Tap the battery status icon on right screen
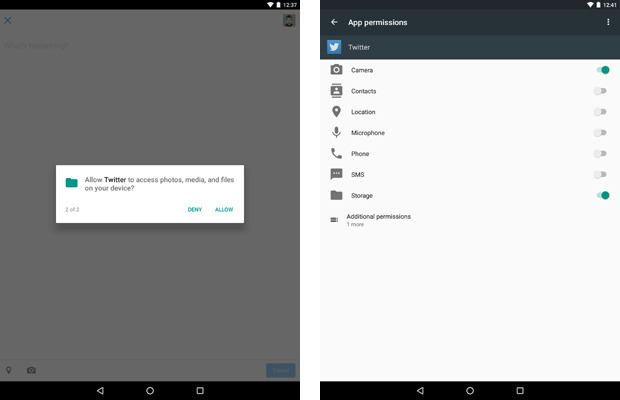This screenshot has height=400, width=620. coord(599,5)
